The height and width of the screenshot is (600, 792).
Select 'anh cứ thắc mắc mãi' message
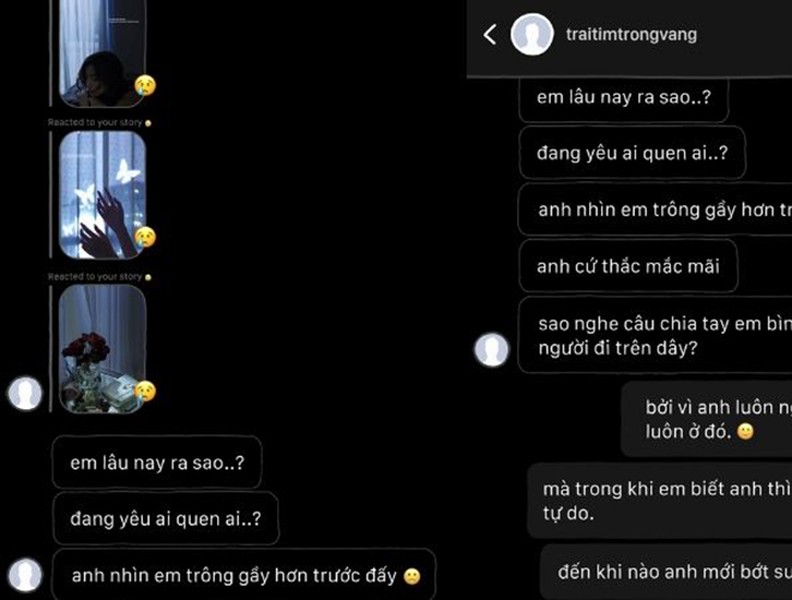tap(628, 266)
